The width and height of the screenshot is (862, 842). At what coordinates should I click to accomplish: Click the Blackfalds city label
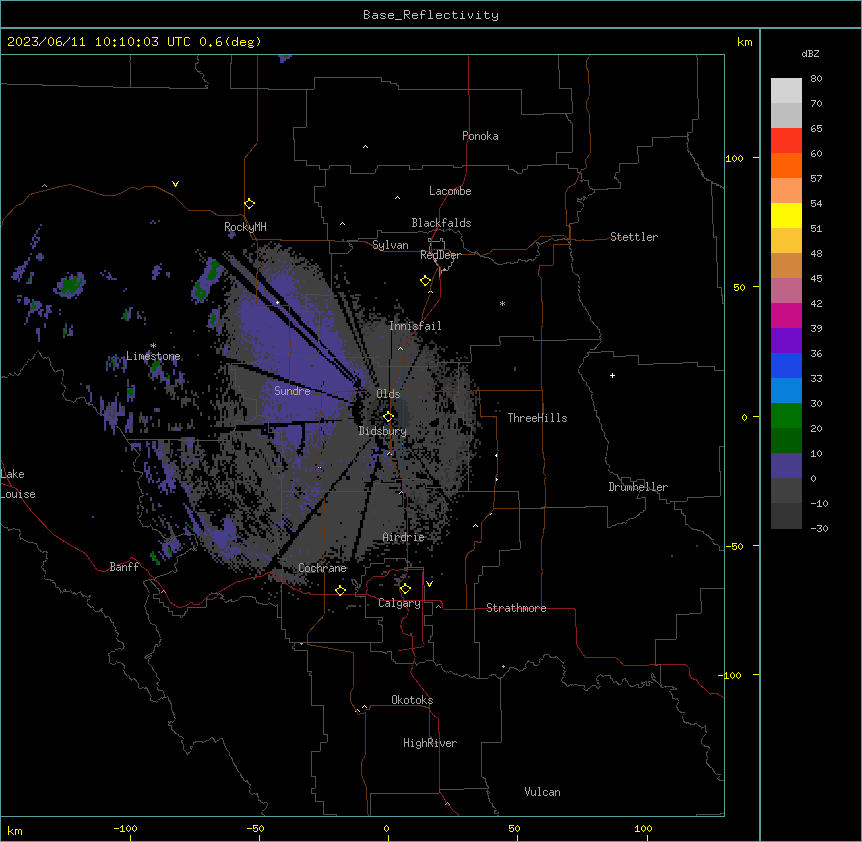coord(441,223)
